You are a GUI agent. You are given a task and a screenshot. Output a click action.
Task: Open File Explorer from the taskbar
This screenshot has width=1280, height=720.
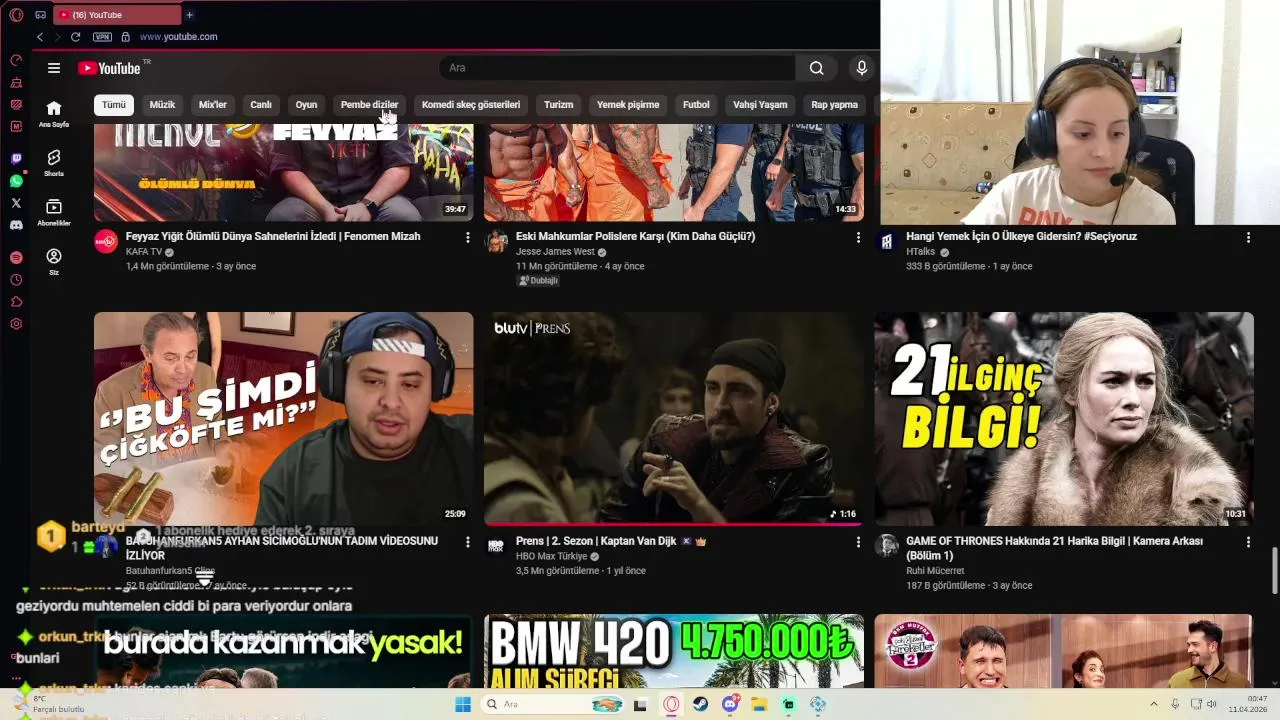759,704
